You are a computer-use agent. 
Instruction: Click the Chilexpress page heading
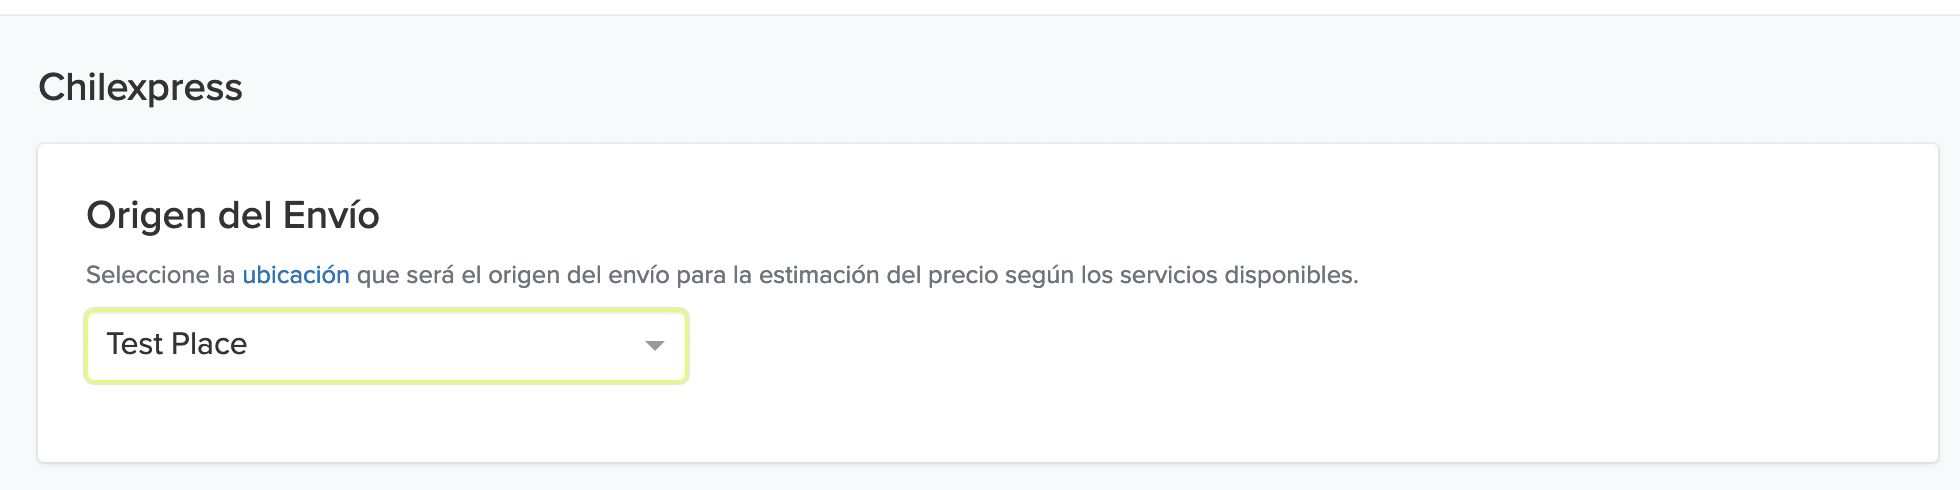pos(140,88)
